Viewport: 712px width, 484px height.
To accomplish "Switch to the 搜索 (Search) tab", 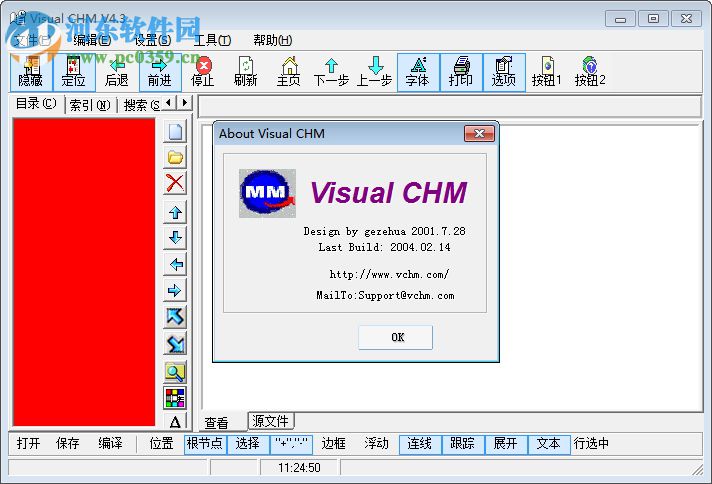I will tap(141, 105).
